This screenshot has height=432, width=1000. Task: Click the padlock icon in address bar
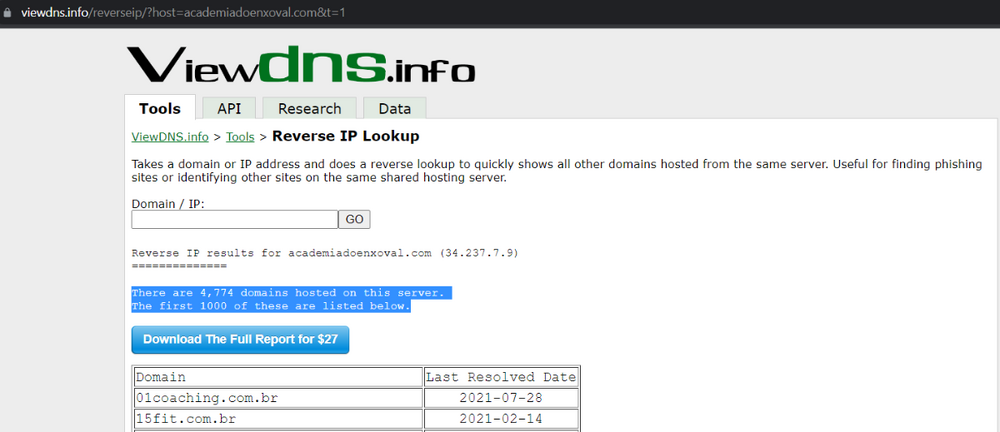[x=7, y=12]
